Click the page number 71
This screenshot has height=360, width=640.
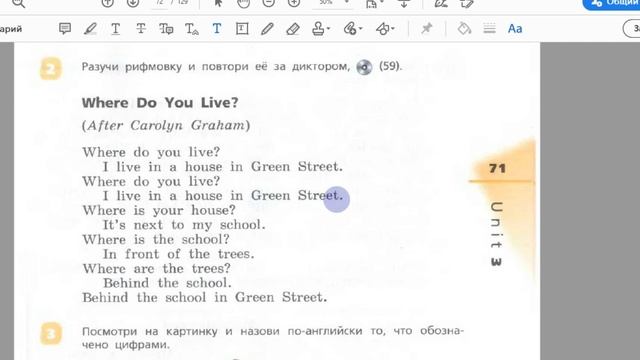click(x=497, y=168)
